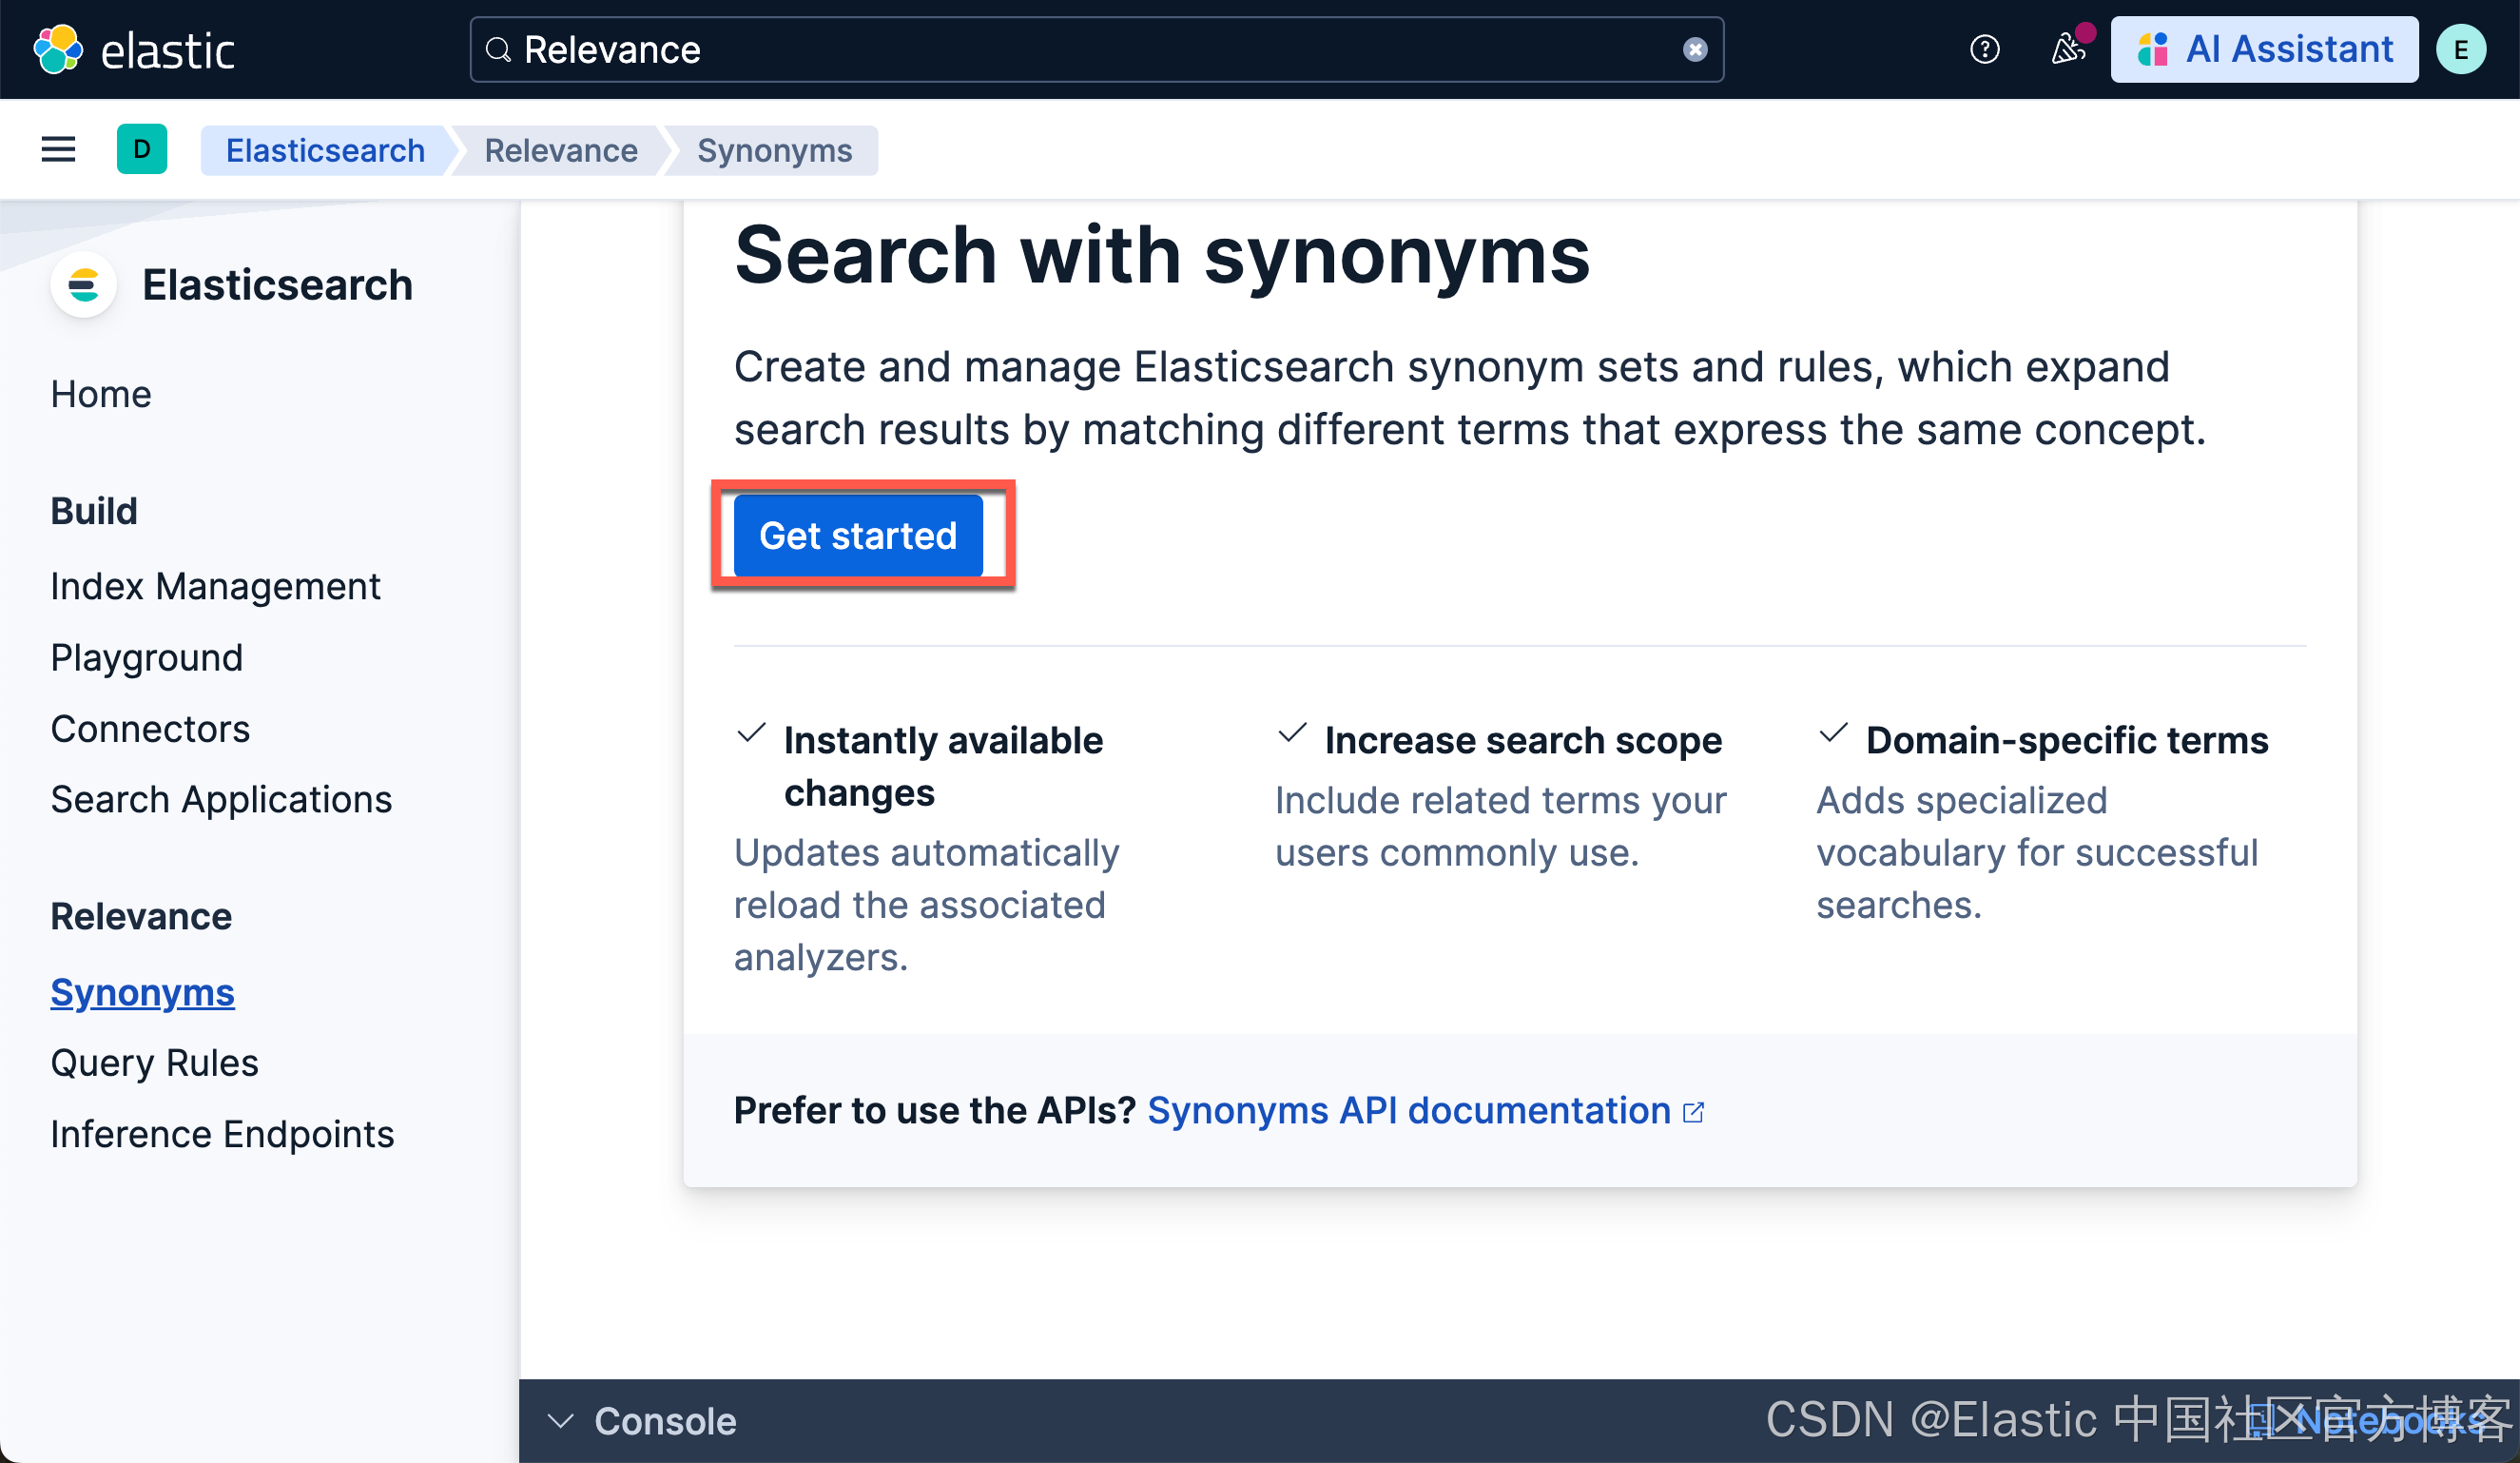Navigate to the Elasticsearch breadcrumb
Viewport: 2520px width, 1463px height.
point(325,150)
